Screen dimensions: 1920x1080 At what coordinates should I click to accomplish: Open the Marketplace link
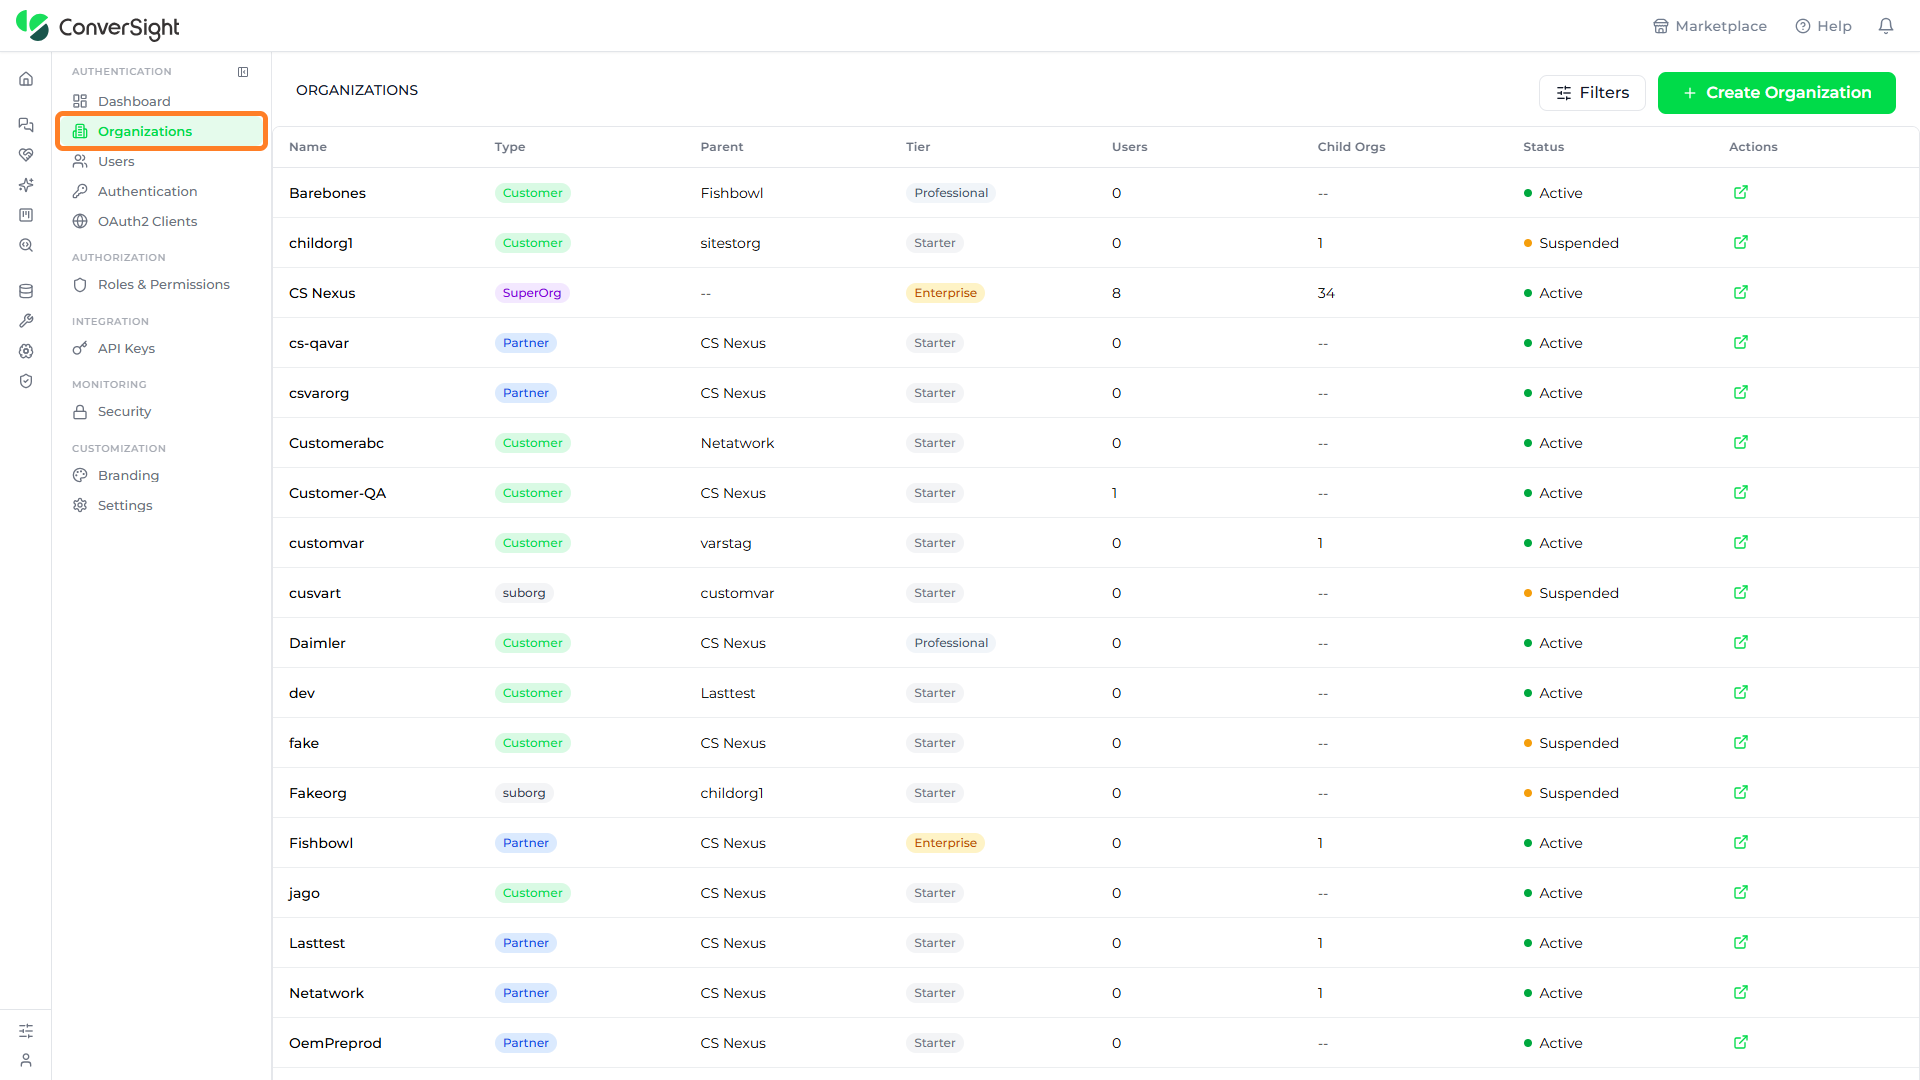(1710, 26)
